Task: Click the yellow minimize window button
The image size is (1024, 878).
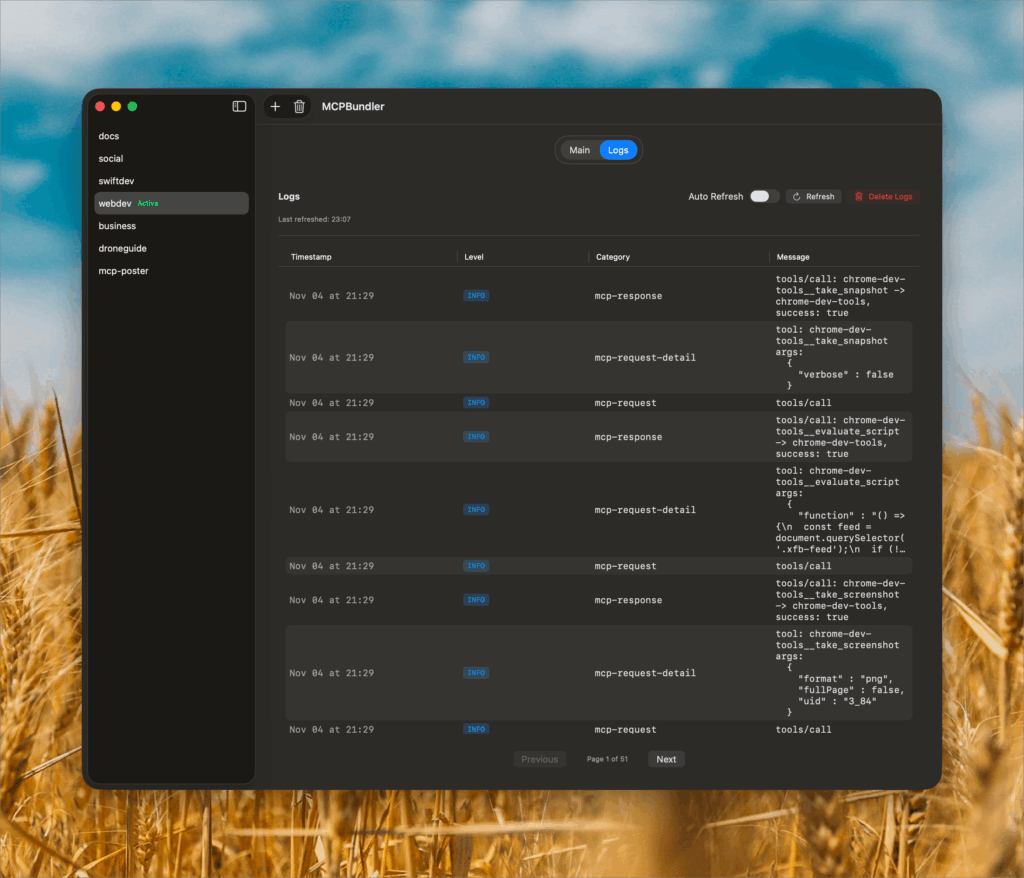Action: coord(116,106)
